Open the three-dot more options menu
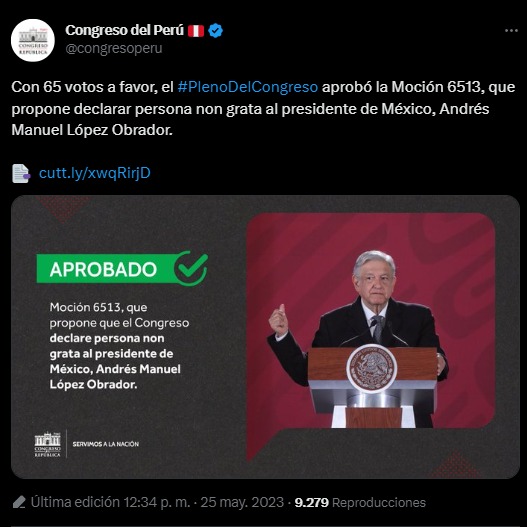The width and height of the screenshot is (527, 527). (511, 31)
